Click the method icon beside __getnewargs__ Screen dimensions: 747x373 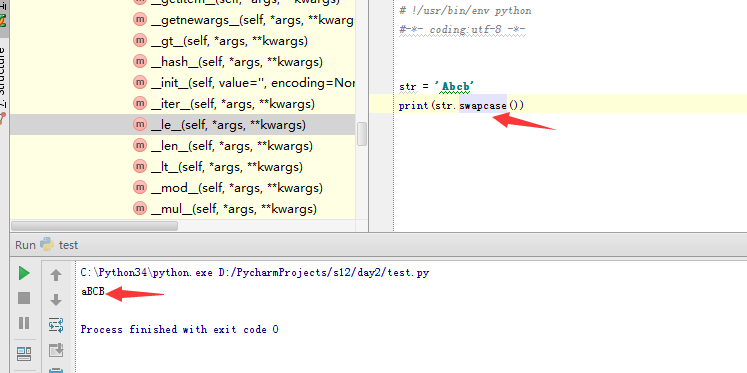tap(140, 20)
